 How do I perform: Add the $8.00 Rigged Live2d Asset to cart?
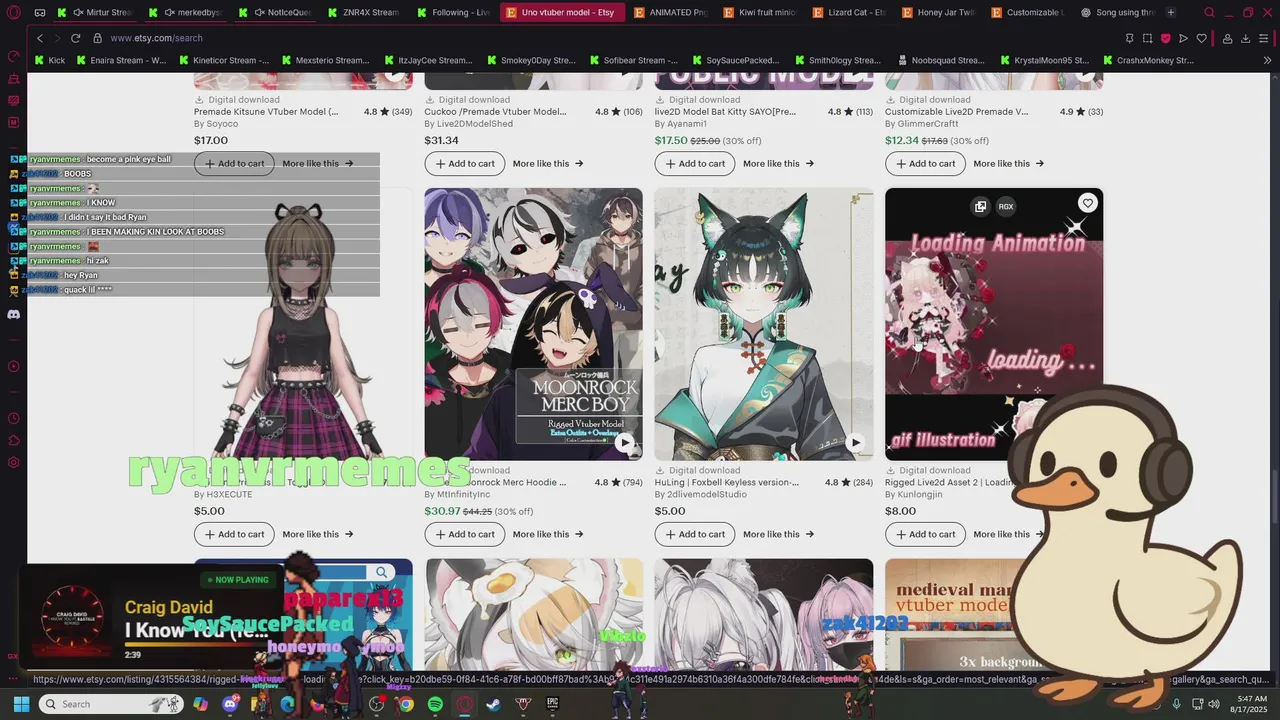coord(925,534)
